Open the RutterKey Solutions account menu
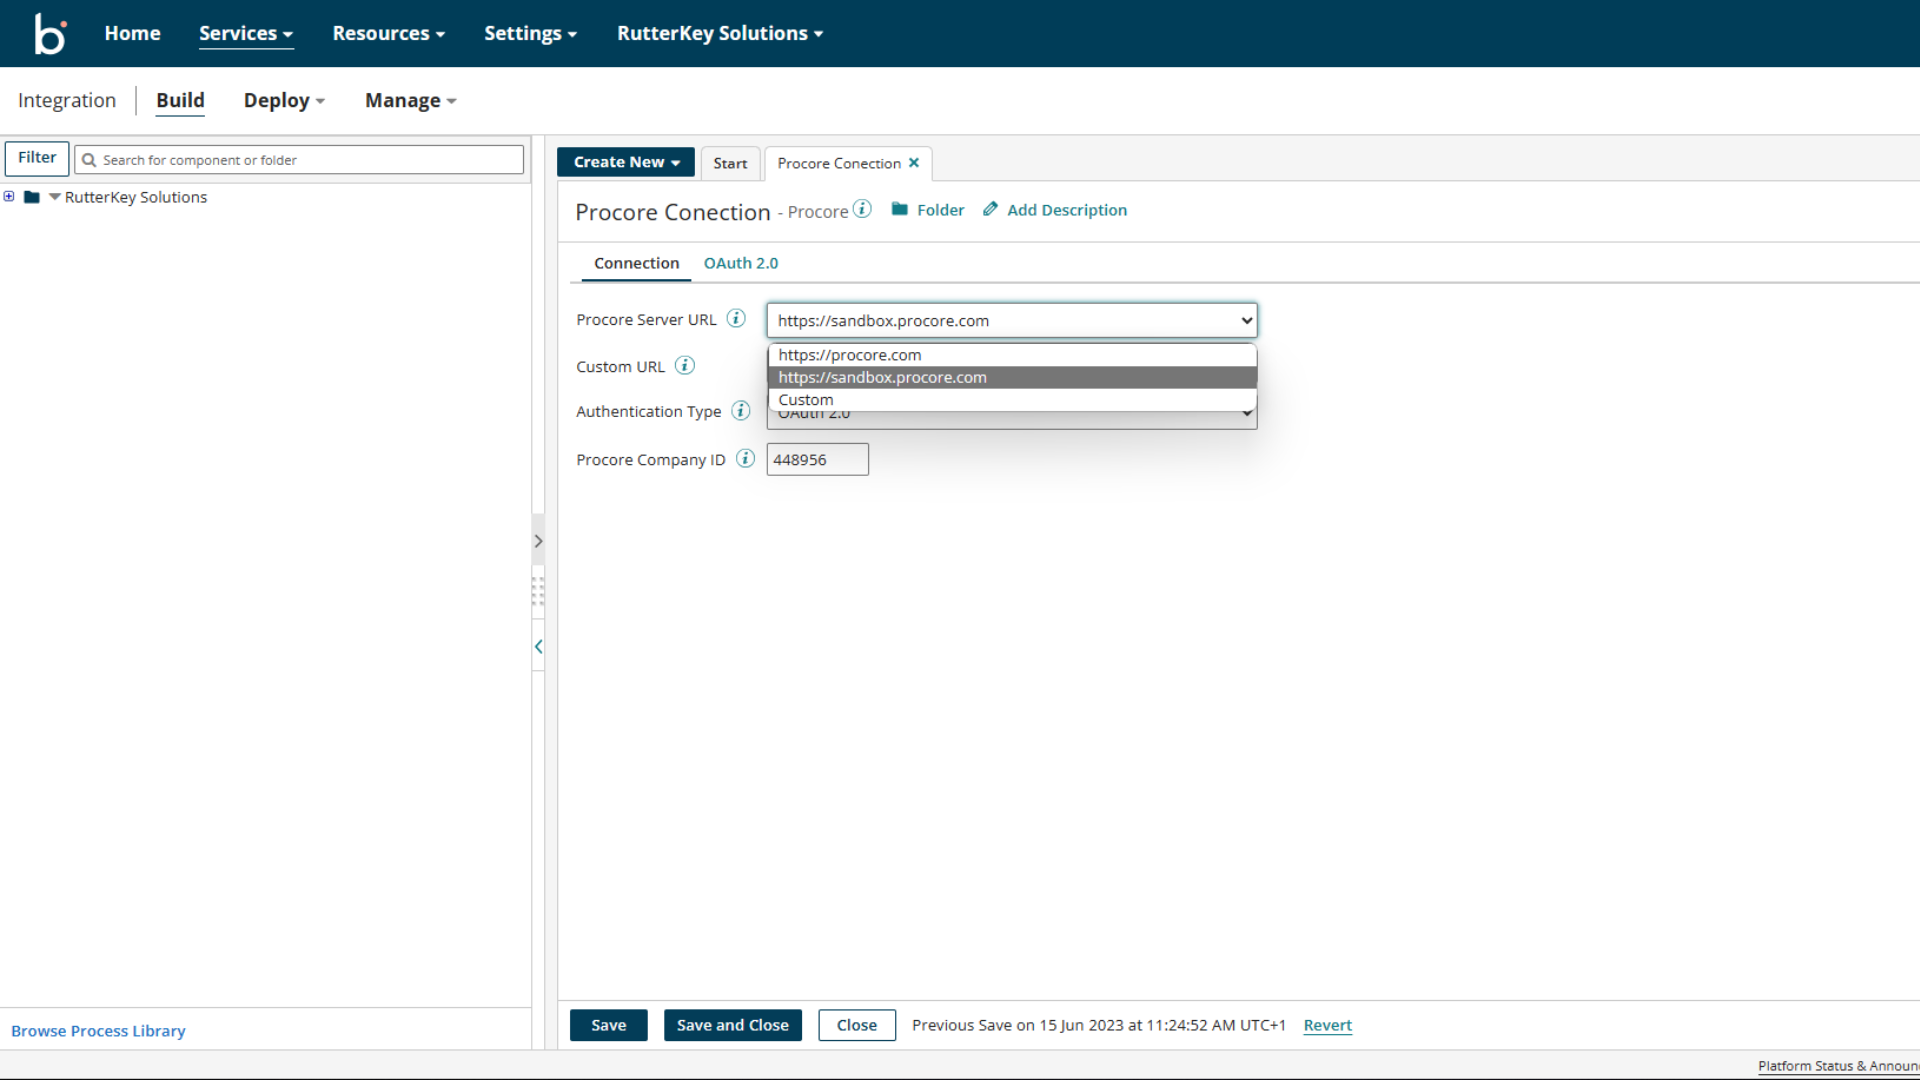The width and height of the screenshot is (1920, 1080). pyautogui.click(x=720, y=33)
